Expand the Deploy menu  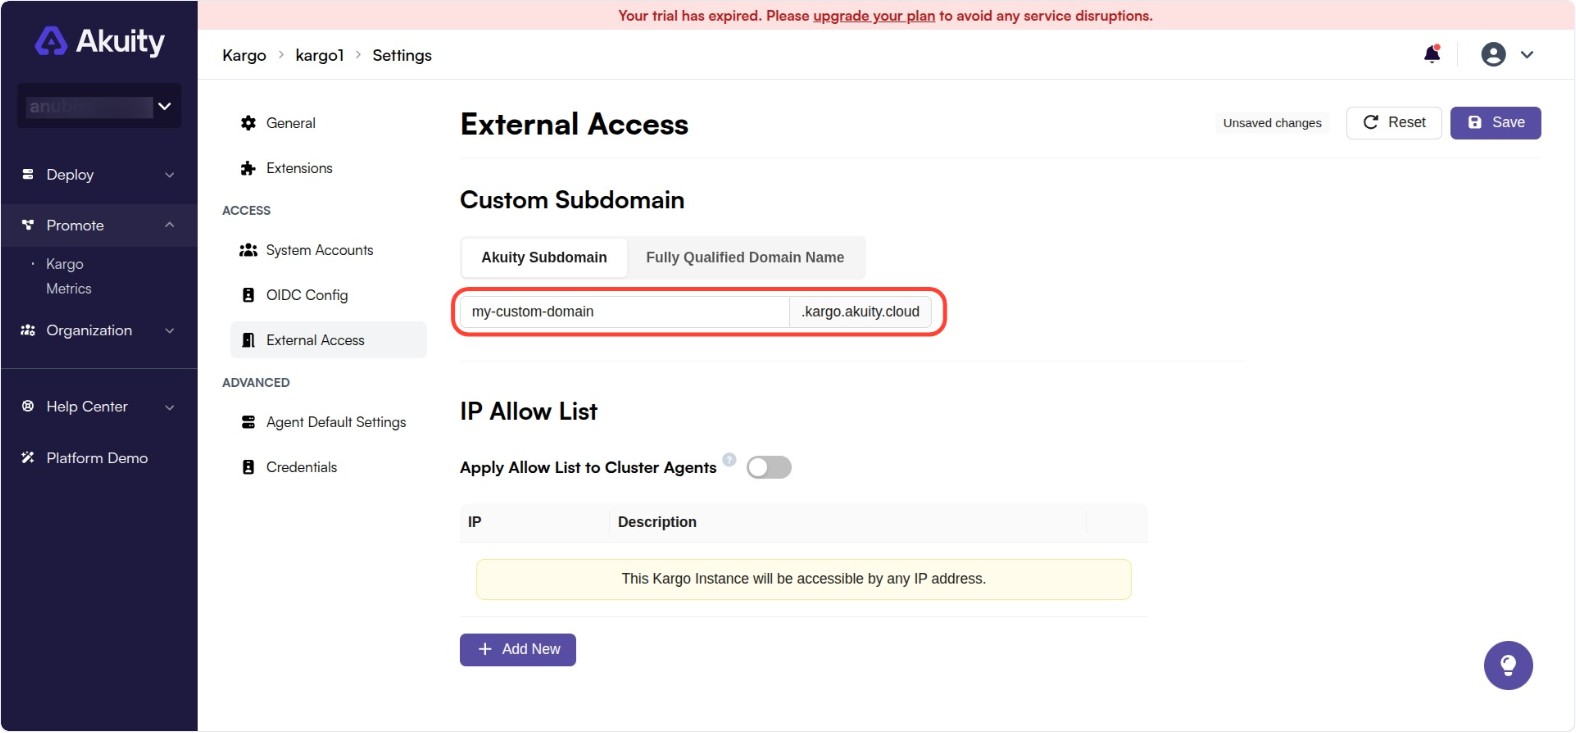coord(170,174)
